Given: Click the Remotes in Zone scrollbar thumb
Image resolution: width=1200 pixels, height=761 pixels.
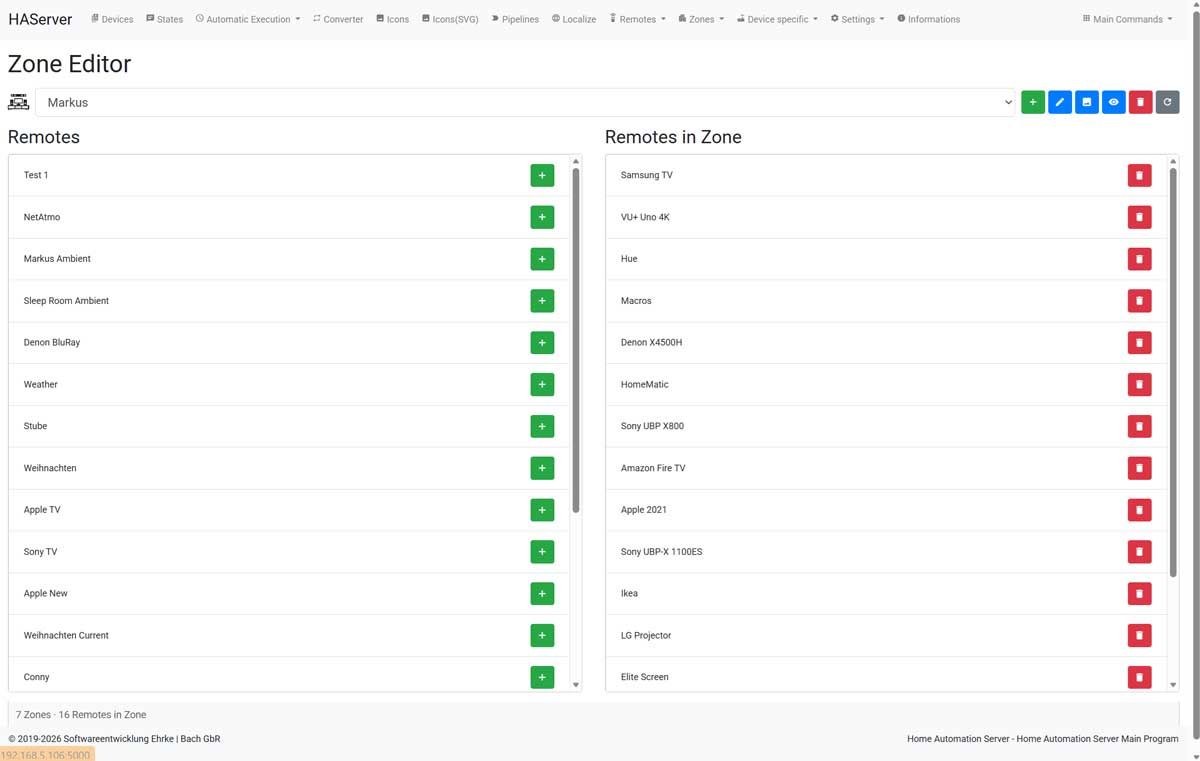Looking at the screenshot, I should [x=1173, y=372].
